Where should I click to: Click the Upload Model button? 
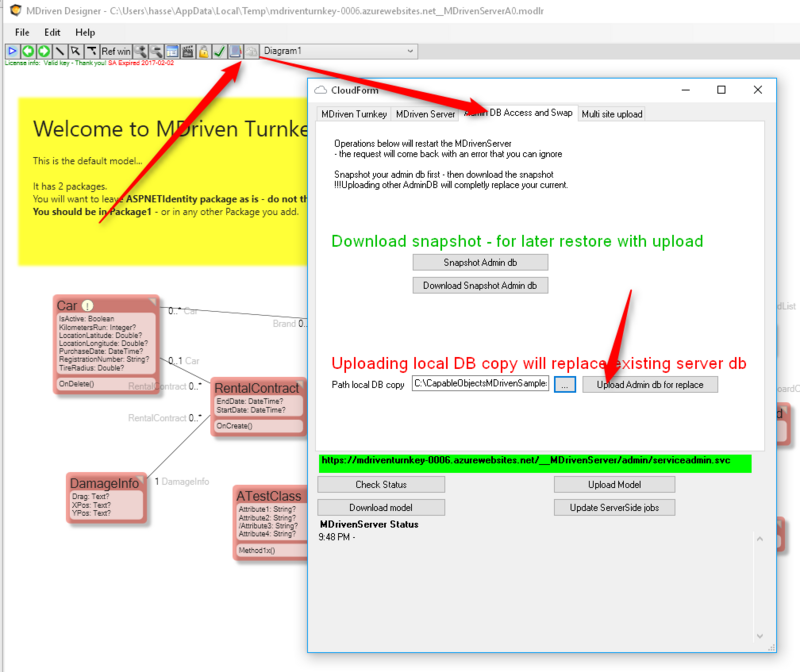pos(614,484)
